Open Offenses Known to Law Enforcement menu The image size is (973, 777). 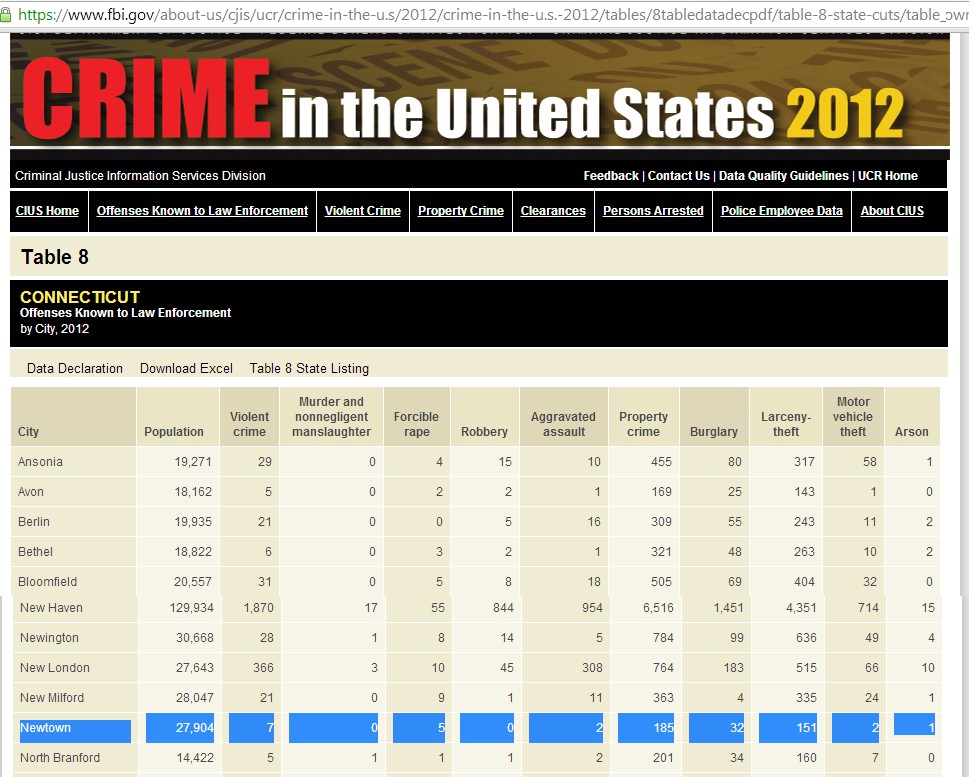(x=202, y=210)
